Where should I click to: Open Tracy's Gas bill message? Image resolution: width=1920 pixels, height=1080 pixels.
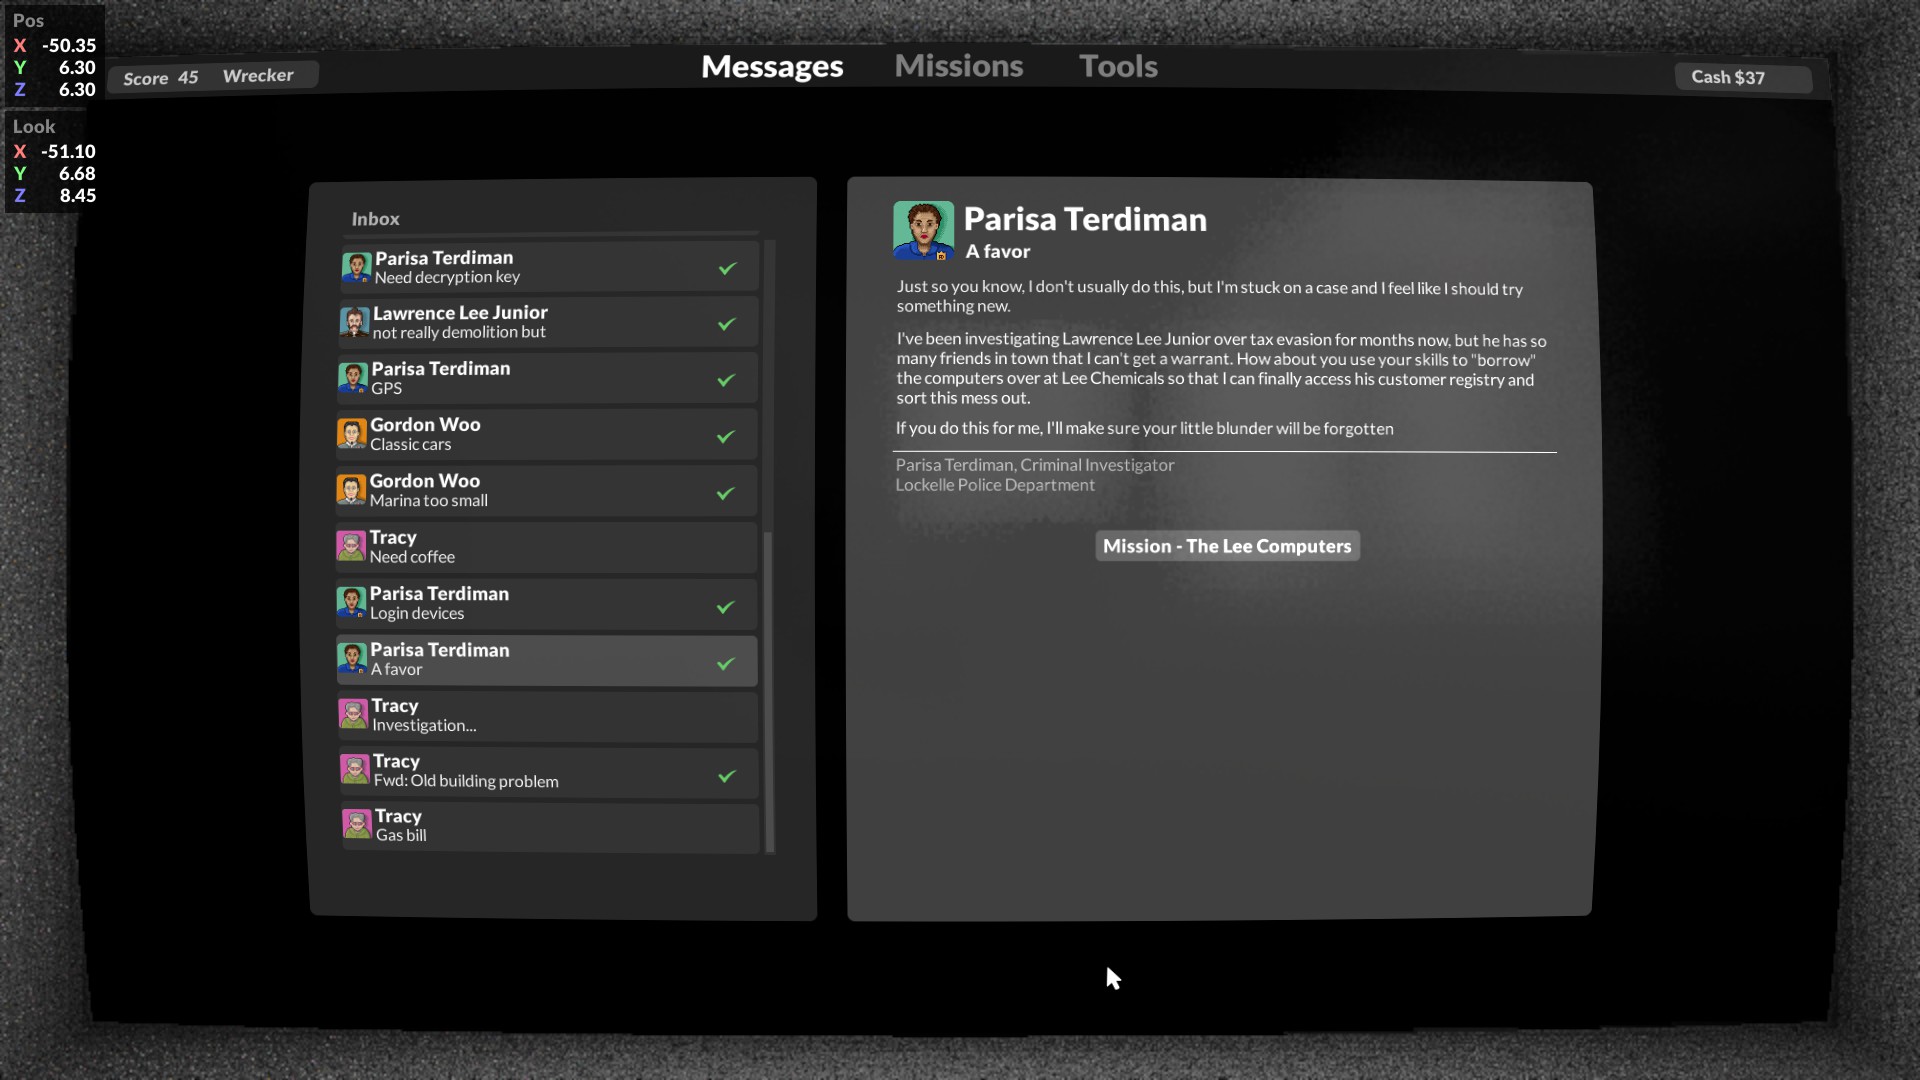click(549, 826)
